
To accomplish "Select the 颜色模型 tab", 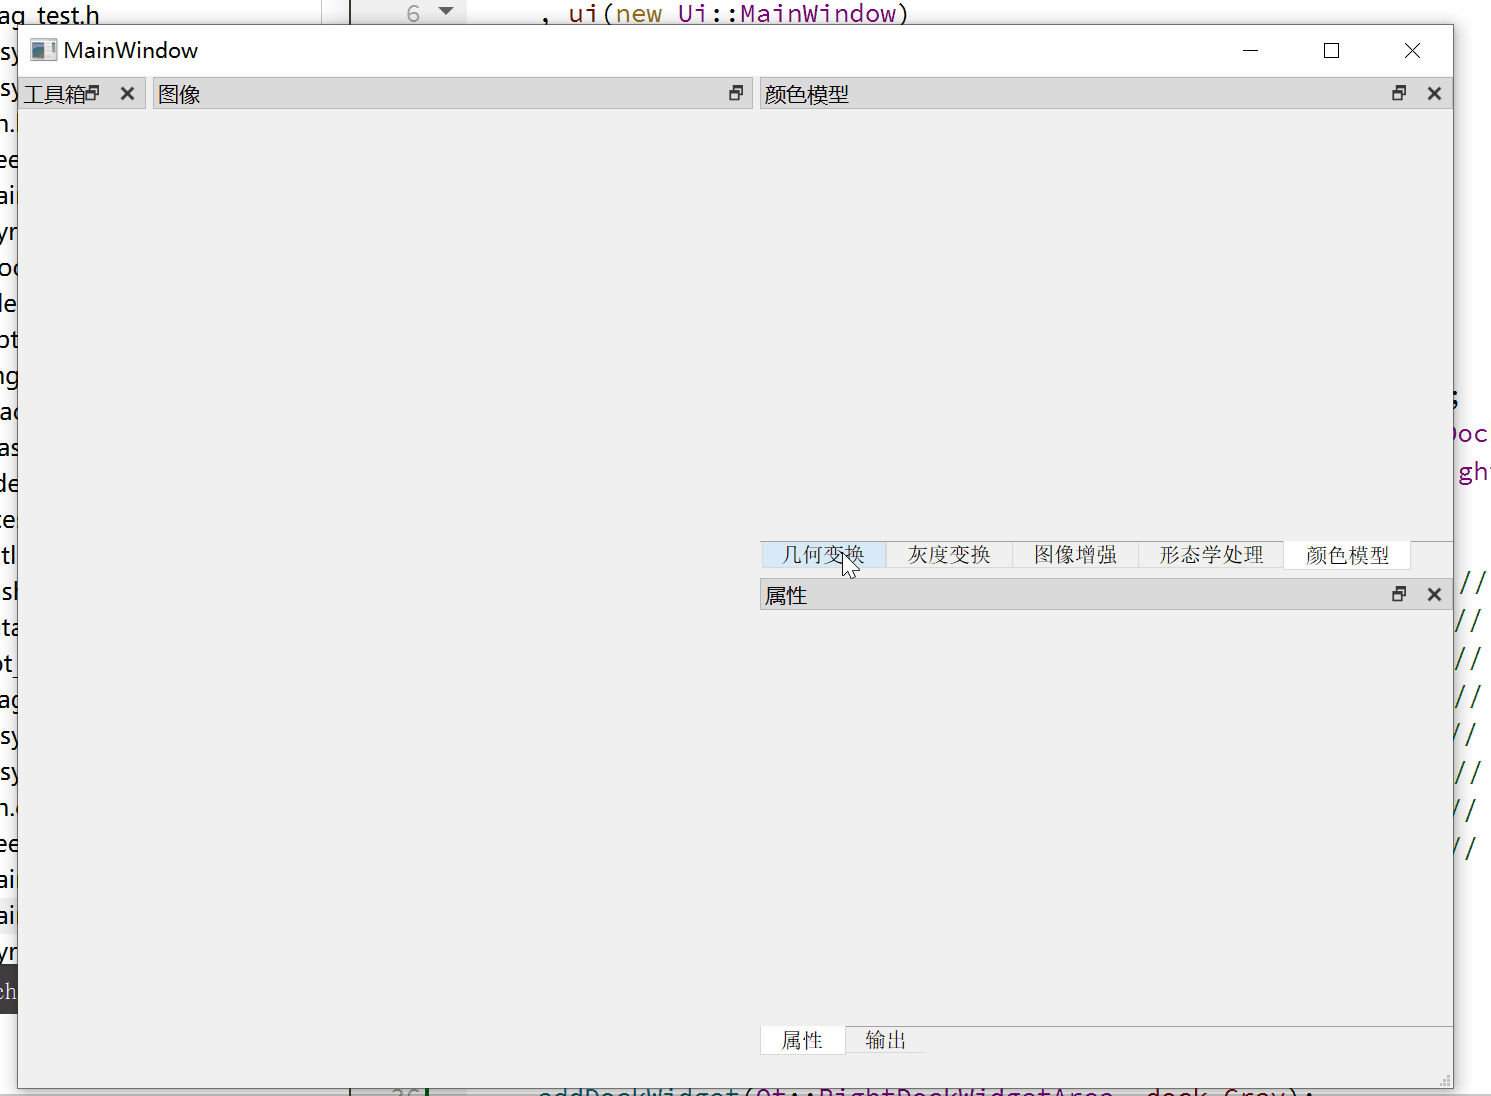I will (1347, 555).
